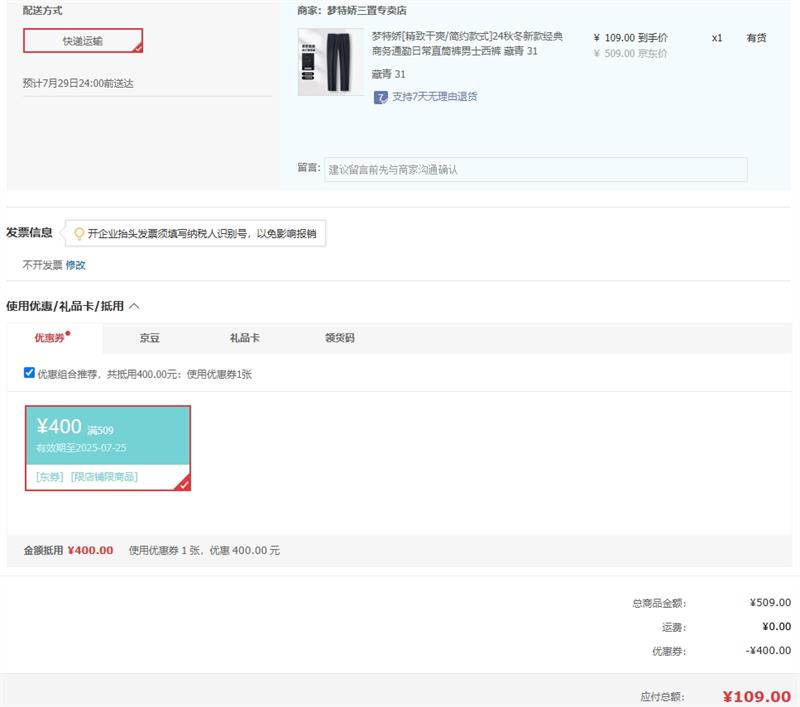Image resolution: width=800 pixels, height=707 pixels.
Task: Click the [限店铺限商品] coupon restriction label
Action: pyautogui.click(x=104, y=477)
